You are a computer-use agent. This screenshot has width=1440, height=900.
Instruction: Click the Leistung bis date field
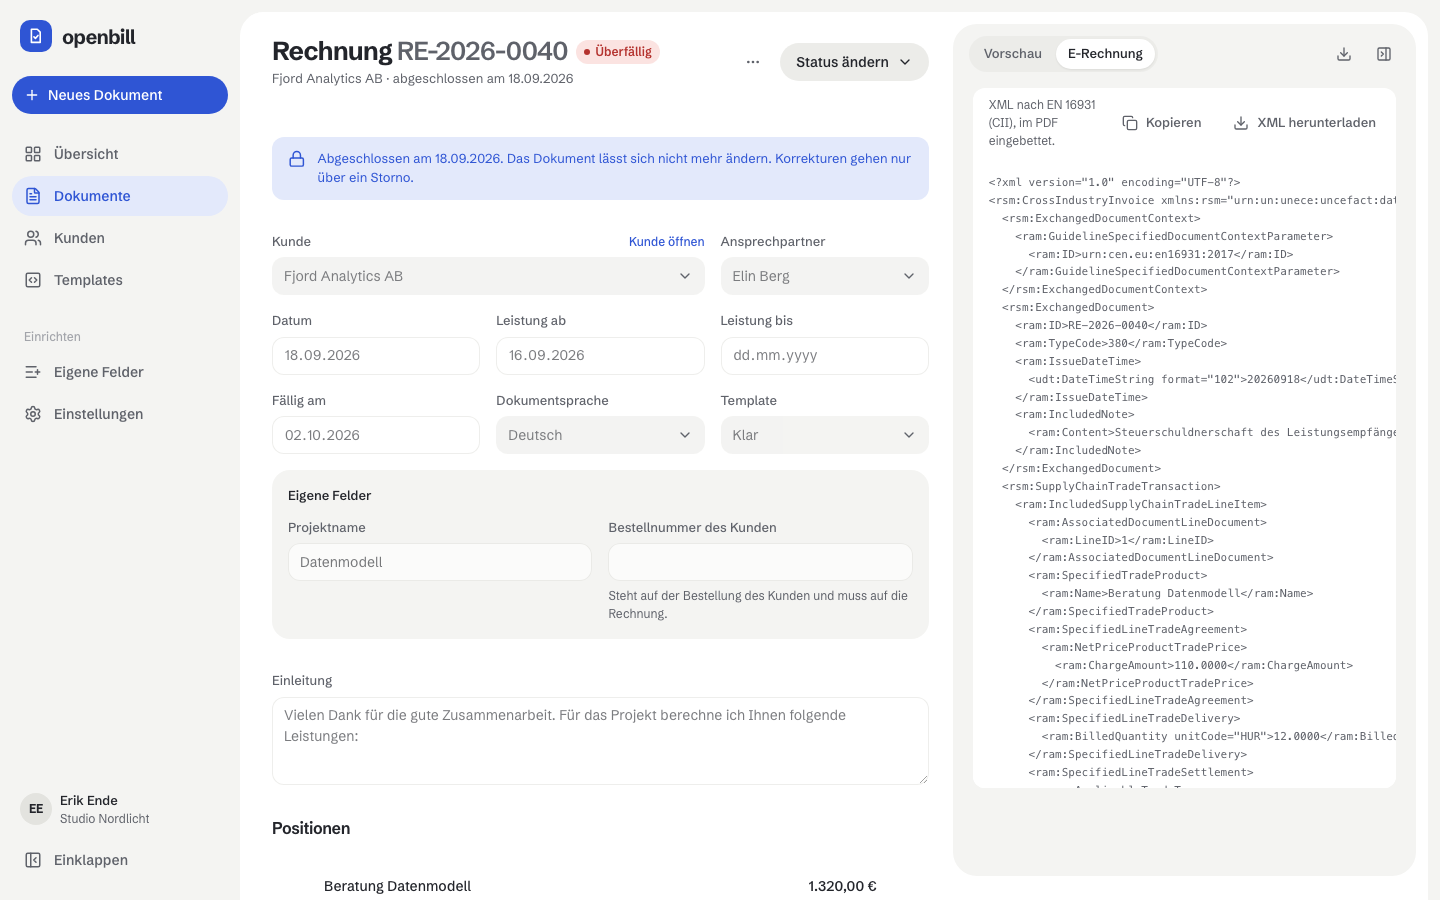(x=824, y=356)
